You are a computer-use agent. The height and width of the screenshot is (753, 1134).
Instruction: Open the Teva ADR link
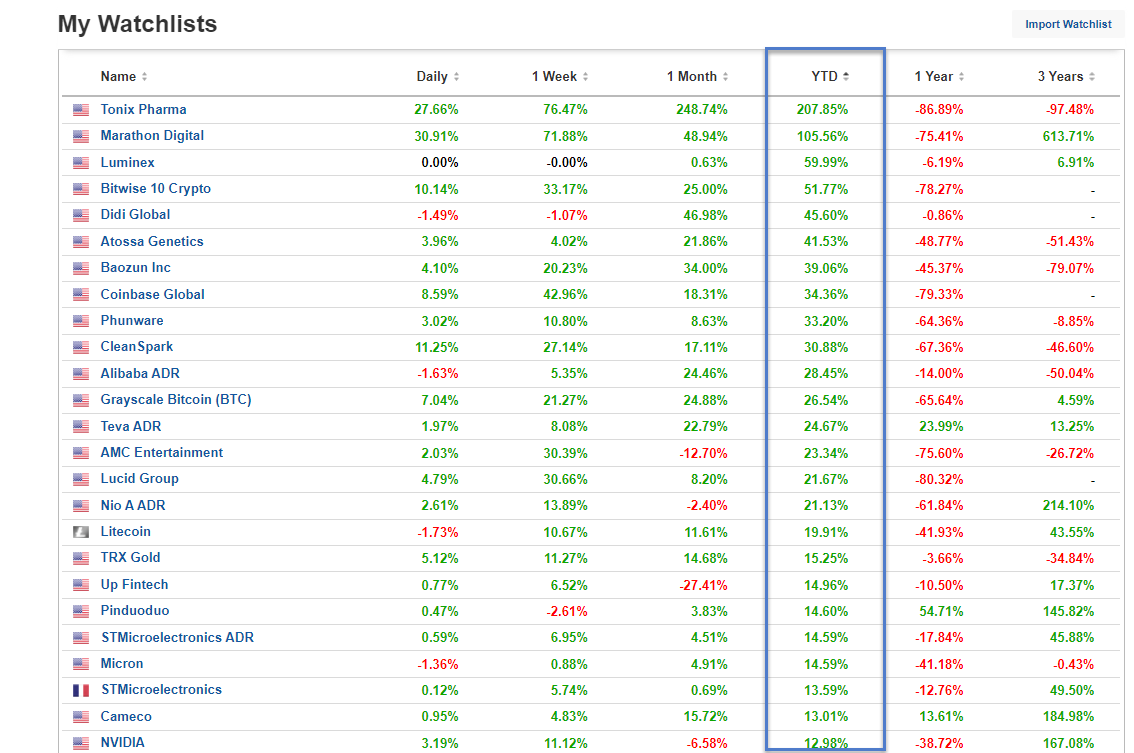[x=131, y=426]
